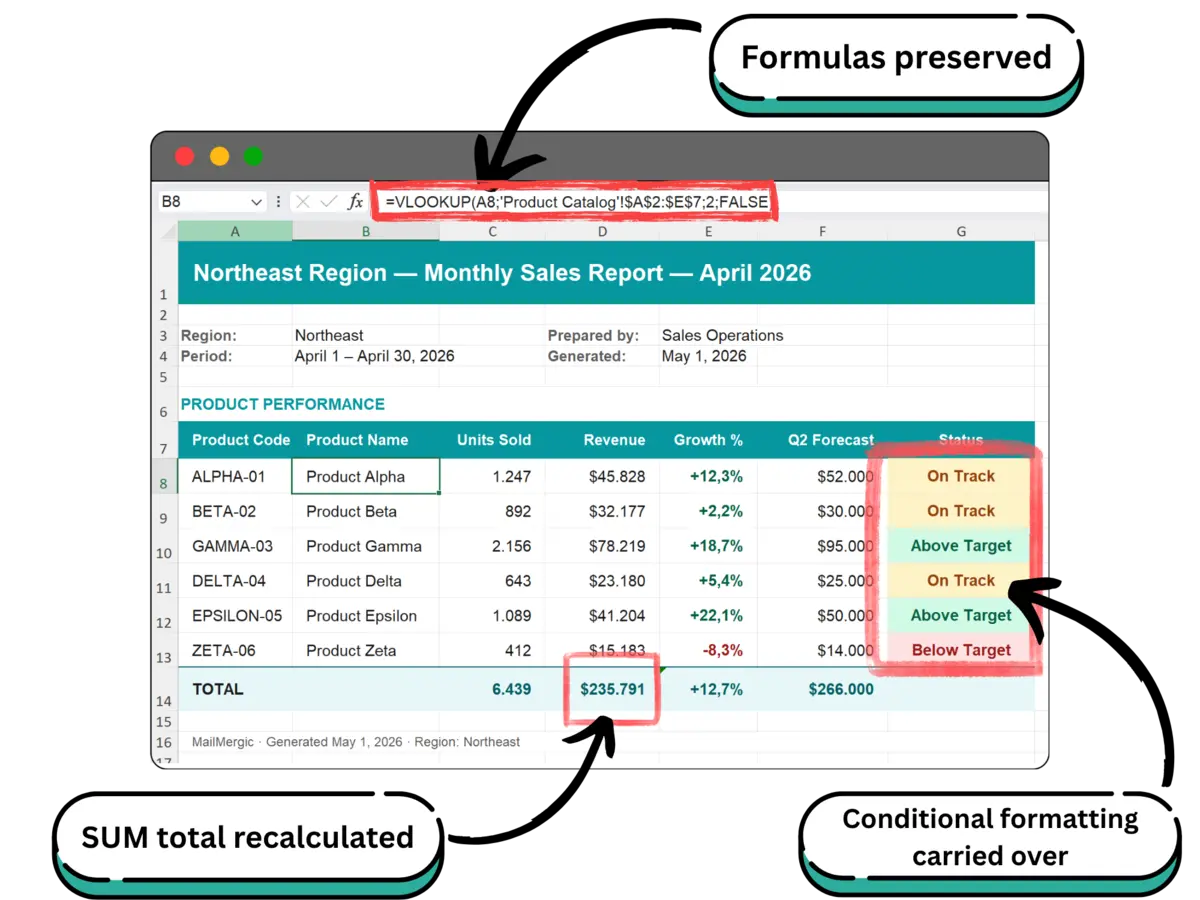Click the yellow minimize window button
Image resolution: width=1200 pixels, height=900 pixels.
coord(219,156)
